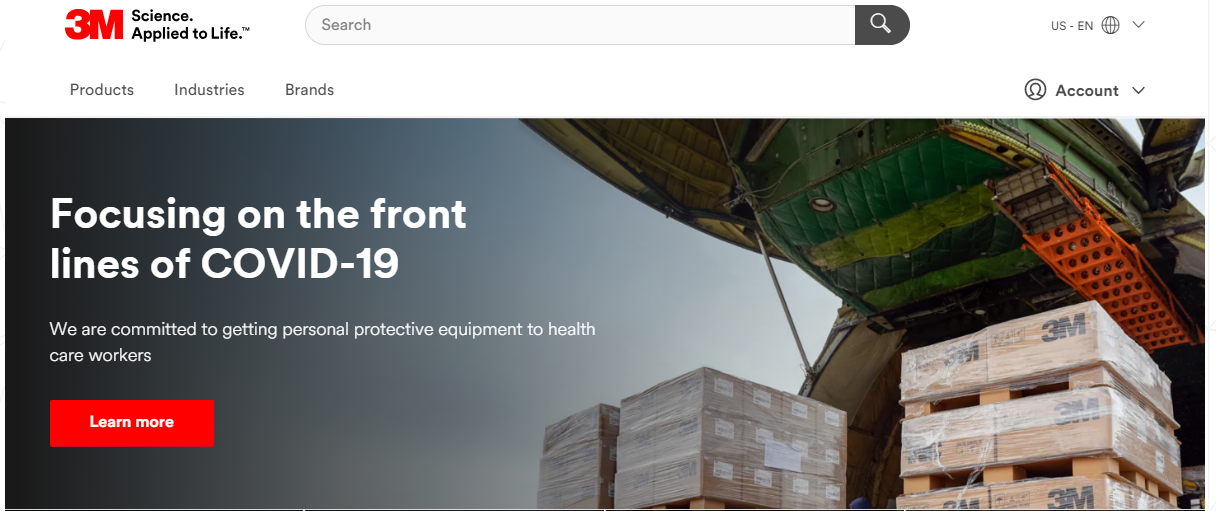Expand the US - EN language chevron

pyautogui.click(x=1138, y=25)
